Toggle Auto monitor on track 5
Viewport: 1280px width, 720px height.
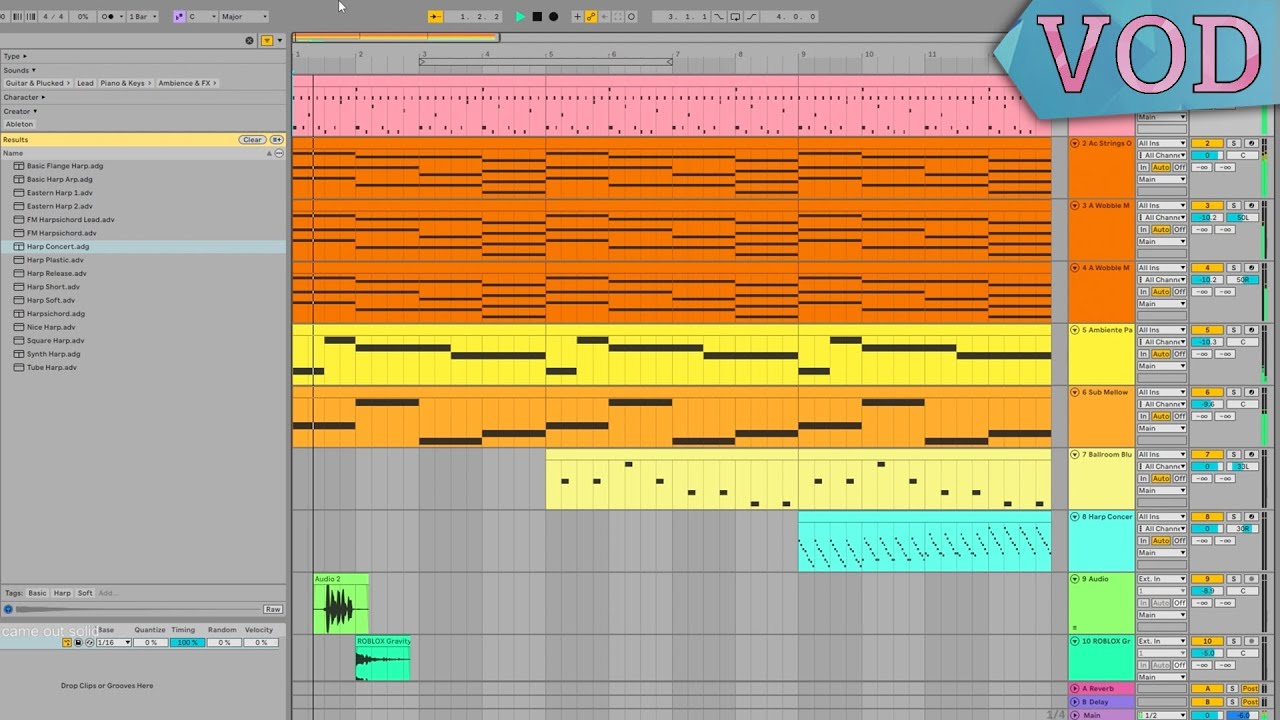(x=1160, y=354)
